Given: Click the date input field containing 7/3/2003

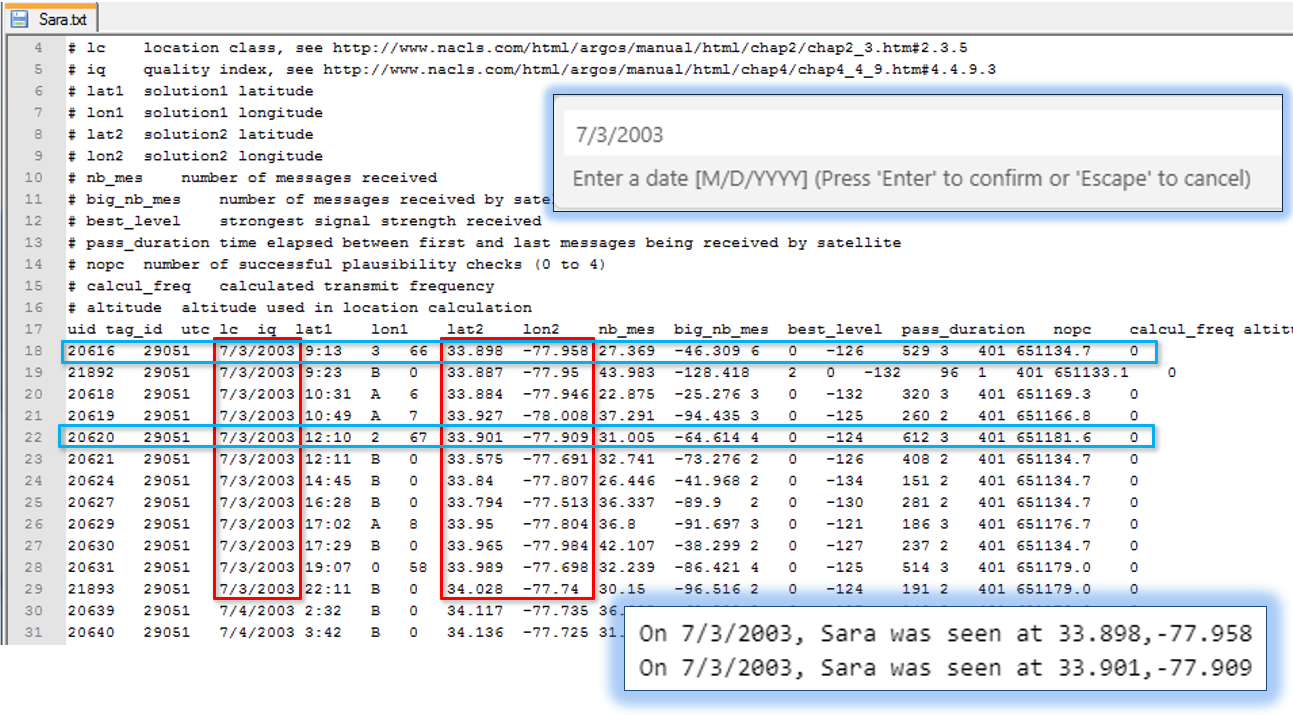Looking at the screenshot, I should tap(915, 135).
